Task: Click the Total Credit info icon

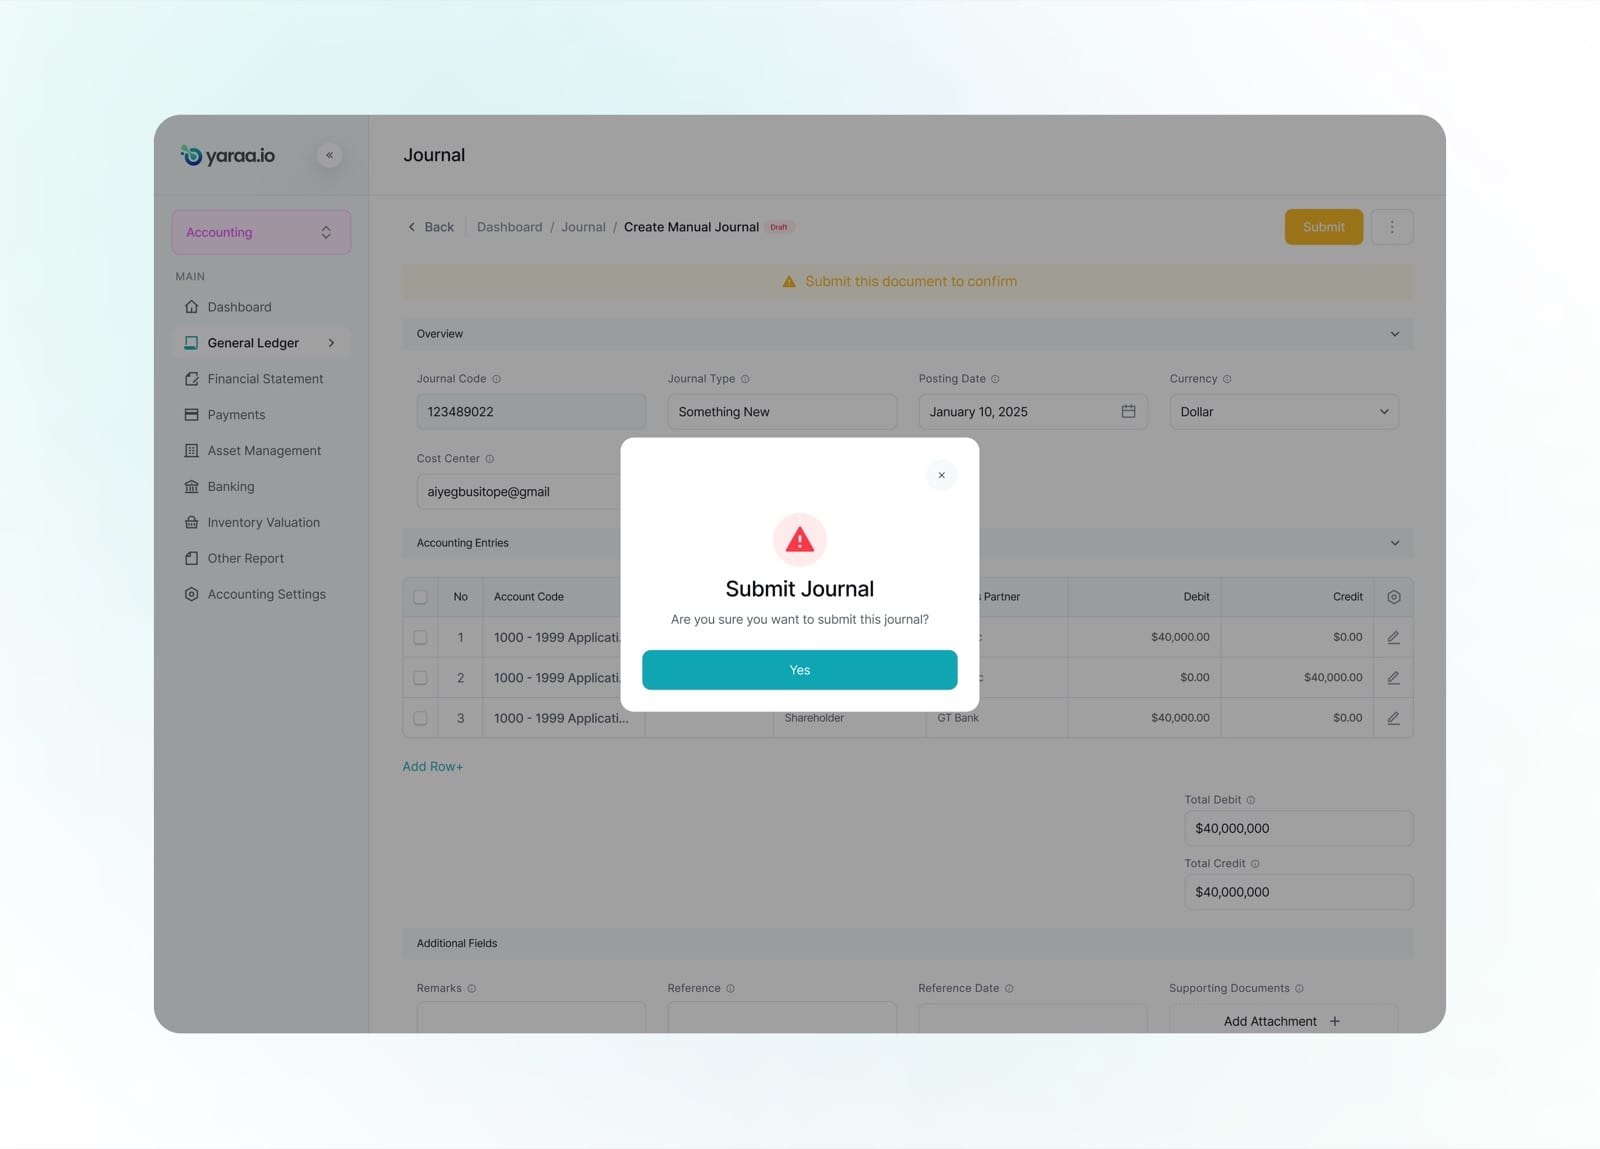Action: [1255, 864]
